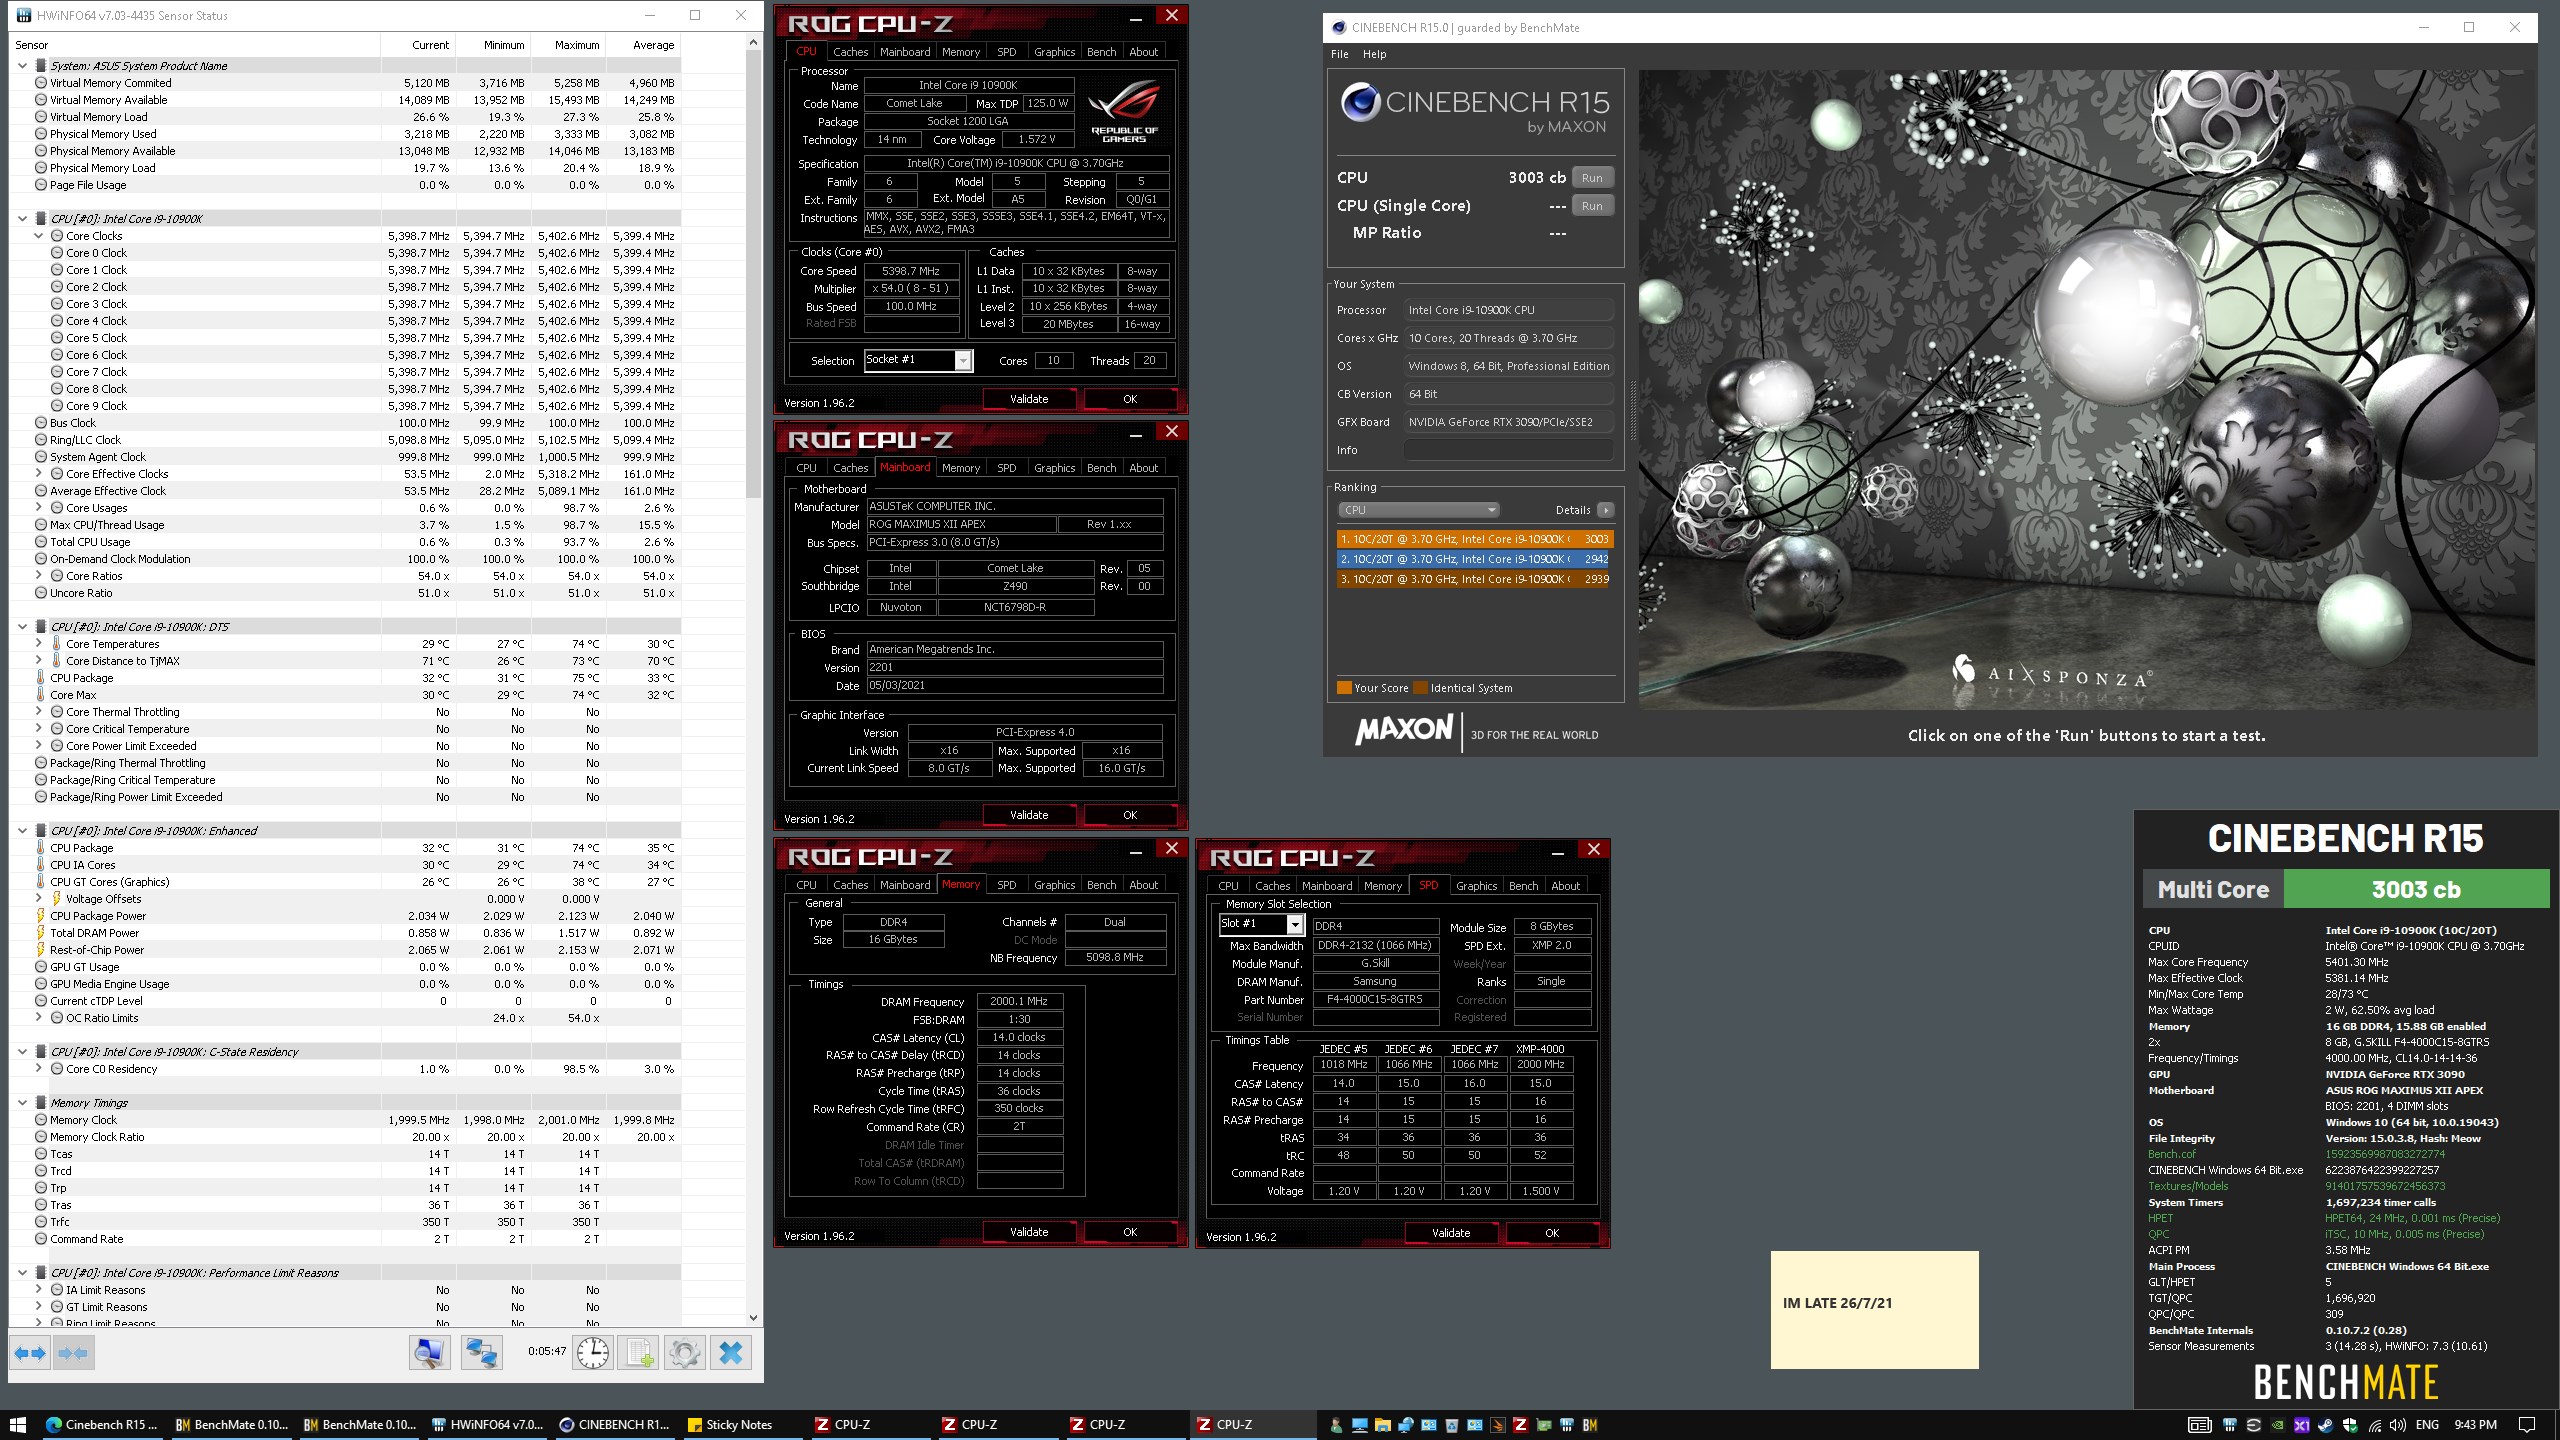Click Steam icon in system tray
The width and height of the screenshot is (2560, 1440).
[2326, 1425]
